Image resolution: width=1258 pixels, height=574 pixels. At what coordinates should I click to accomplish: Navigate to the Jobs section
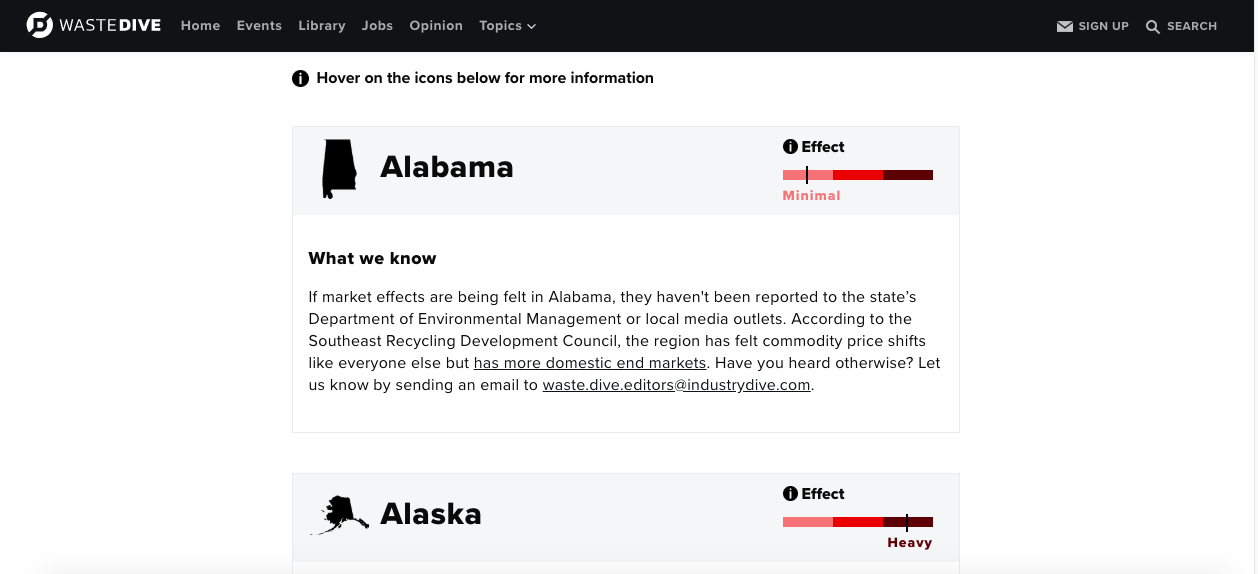(377, 26)
